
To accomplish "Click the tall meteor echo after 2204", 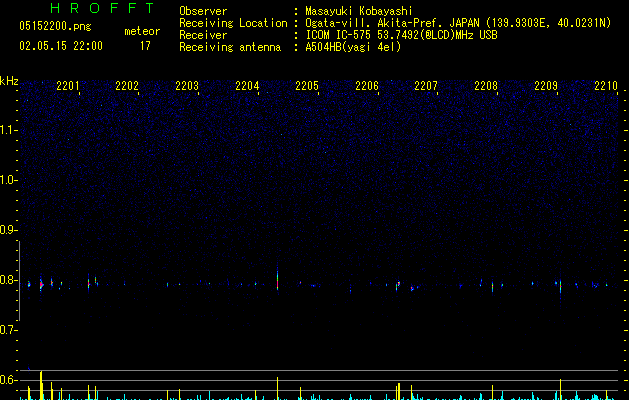I will coord(277,277).
